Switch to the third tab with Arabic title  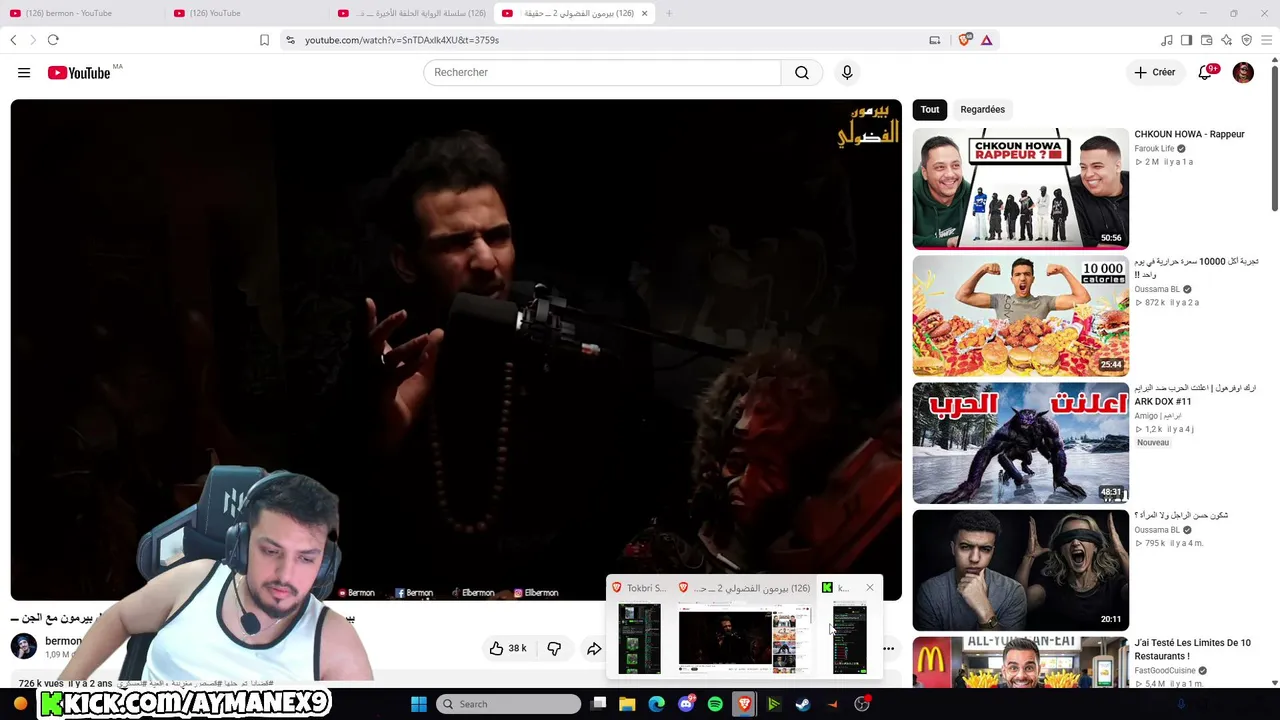pos(410,13)
